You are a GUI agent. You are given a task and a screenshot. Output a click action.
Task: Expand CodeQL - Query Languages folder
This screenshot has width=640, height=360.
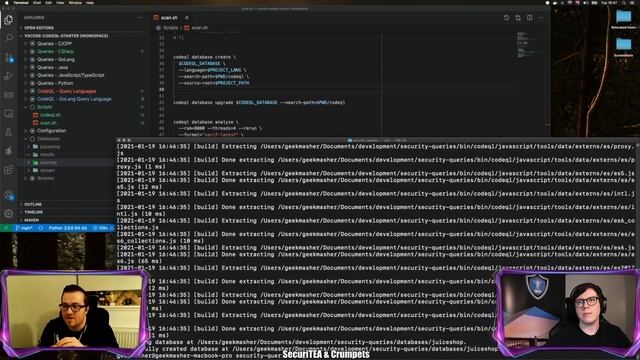click(84, 91)
